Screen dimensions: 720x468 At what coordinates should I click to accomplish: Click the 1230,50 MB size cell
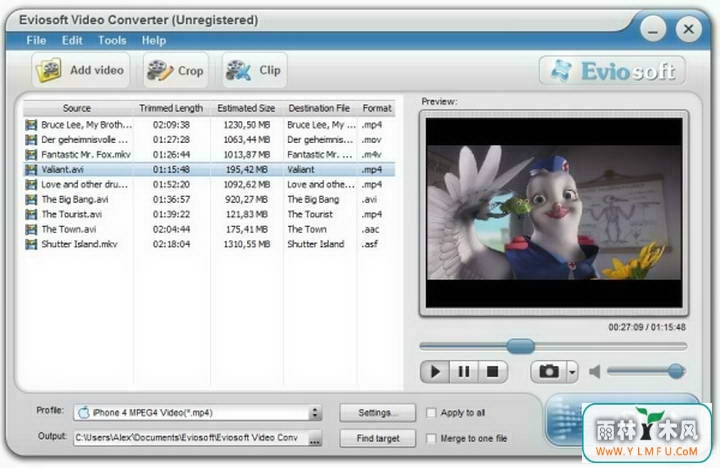click(x=247, y=125)
